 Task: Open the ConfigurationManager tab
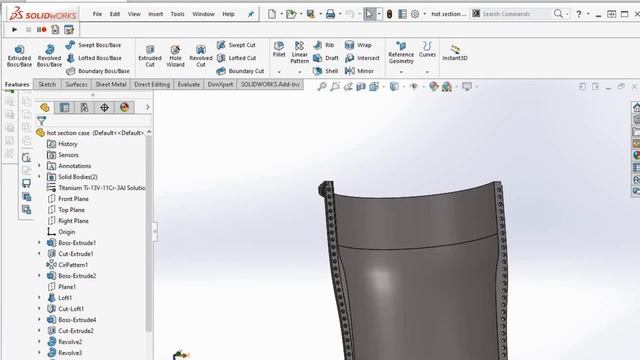tap(84, 107)
